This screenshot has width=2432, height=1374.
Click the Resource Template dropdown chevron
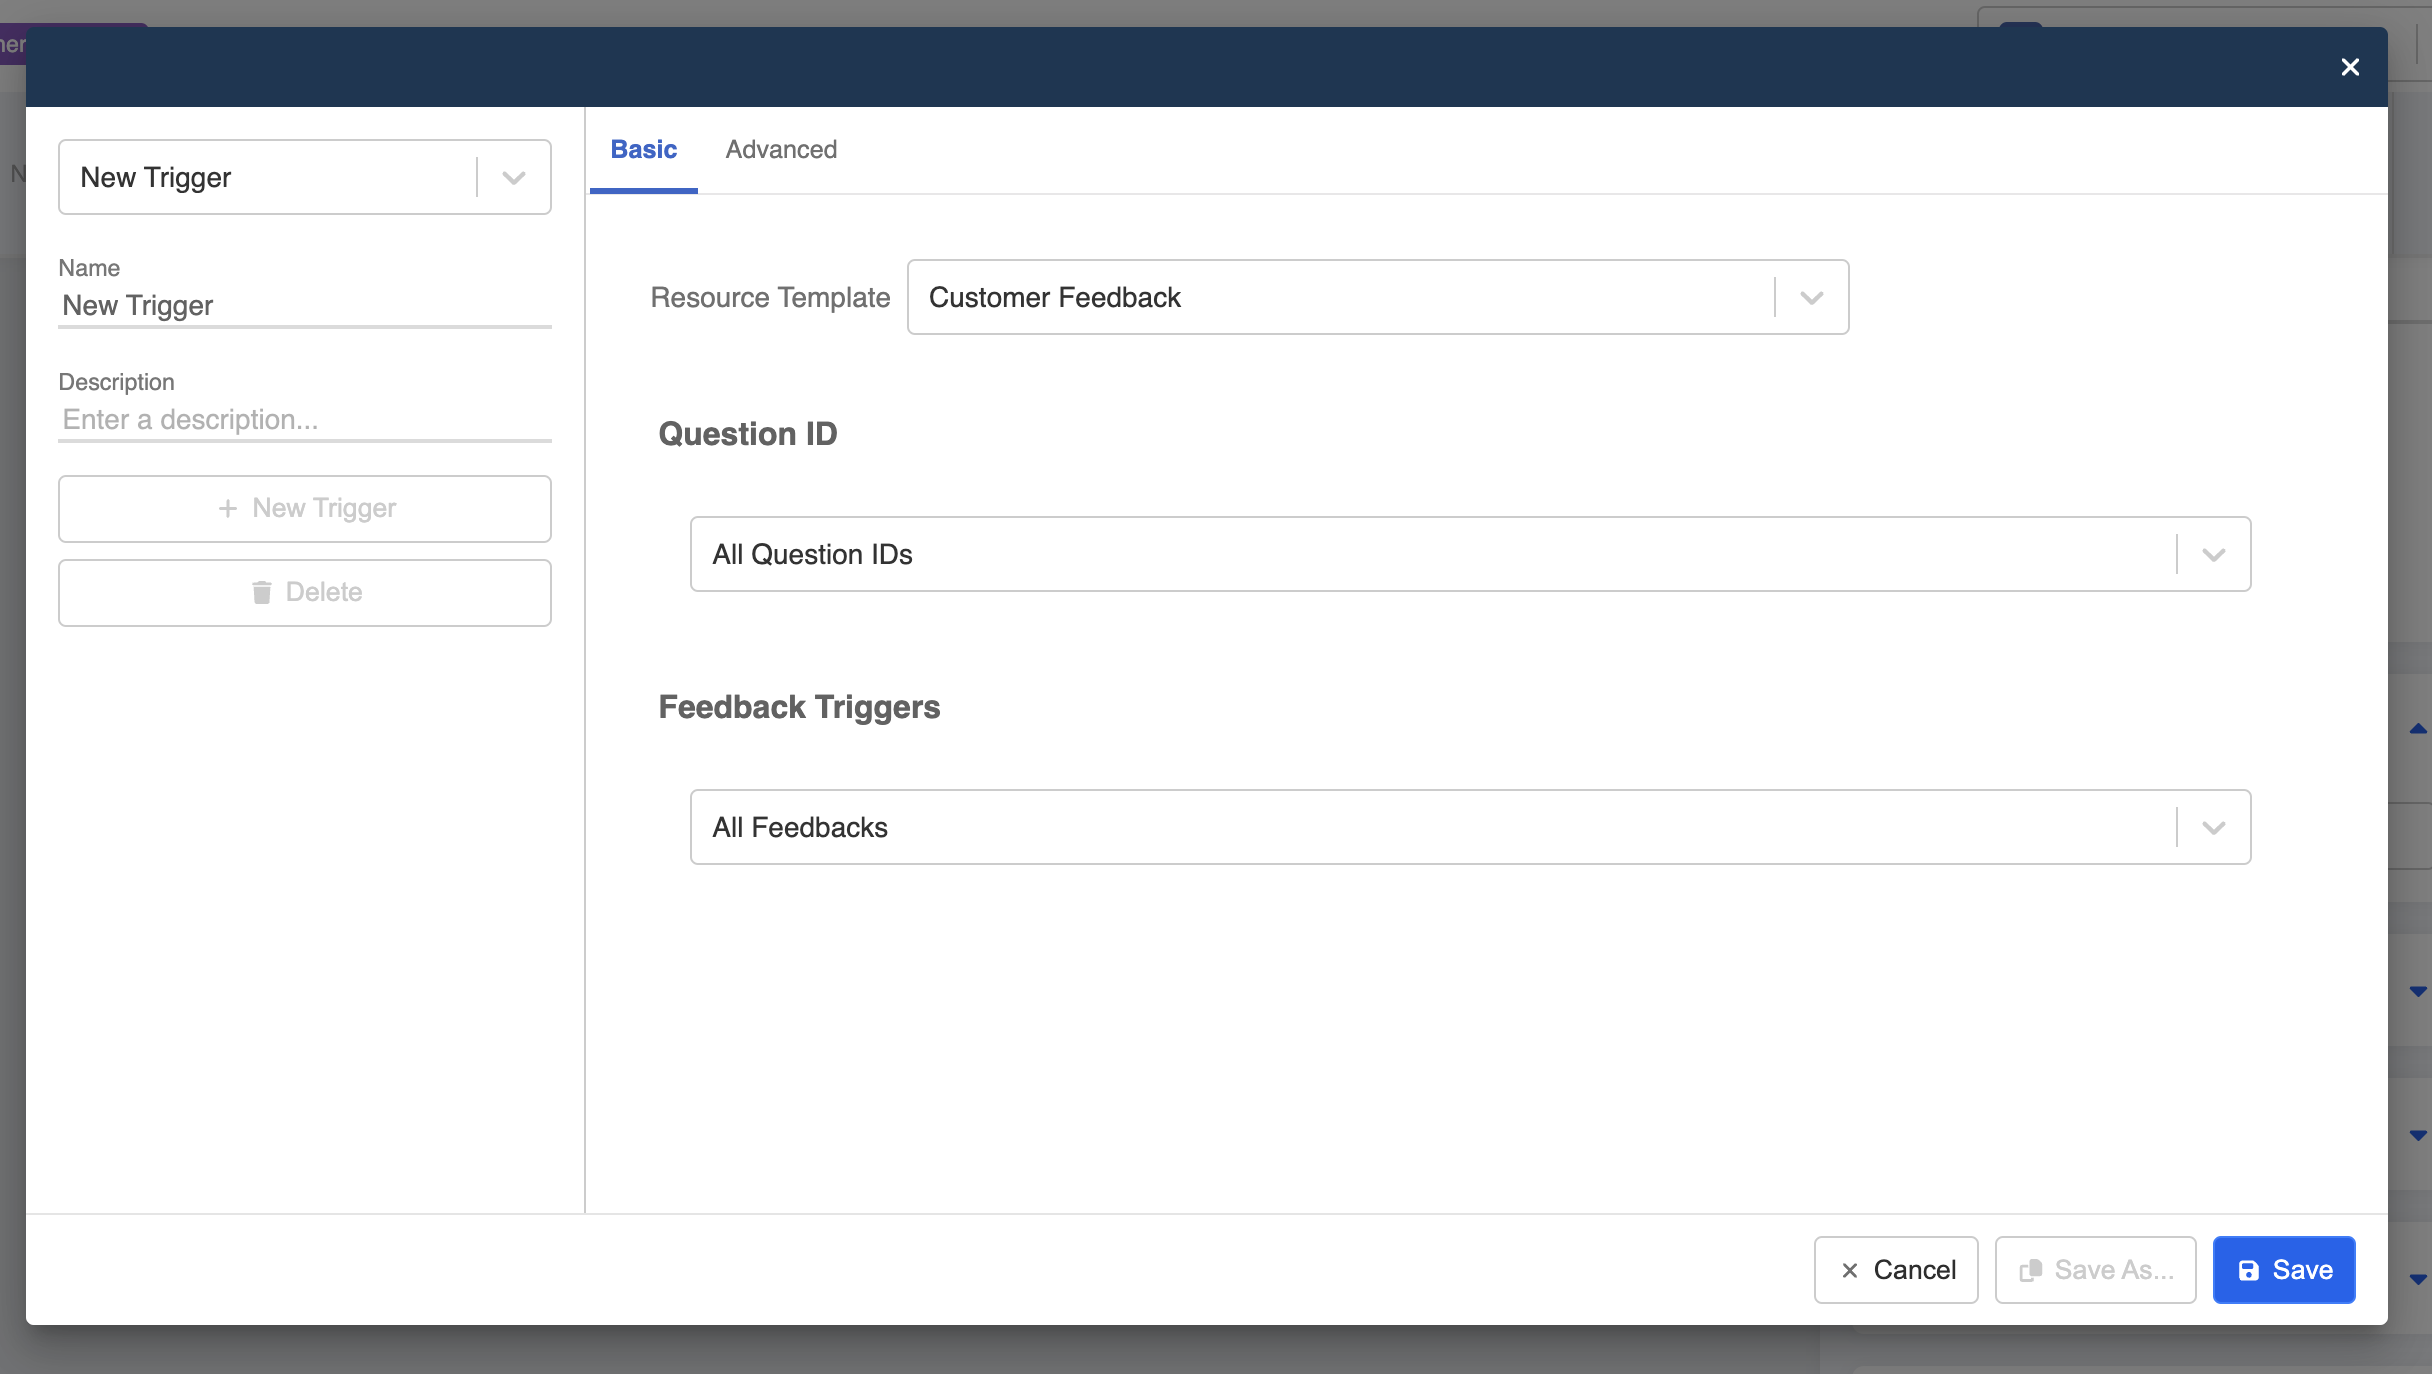pyautogui.click(x=1811, y=298)
